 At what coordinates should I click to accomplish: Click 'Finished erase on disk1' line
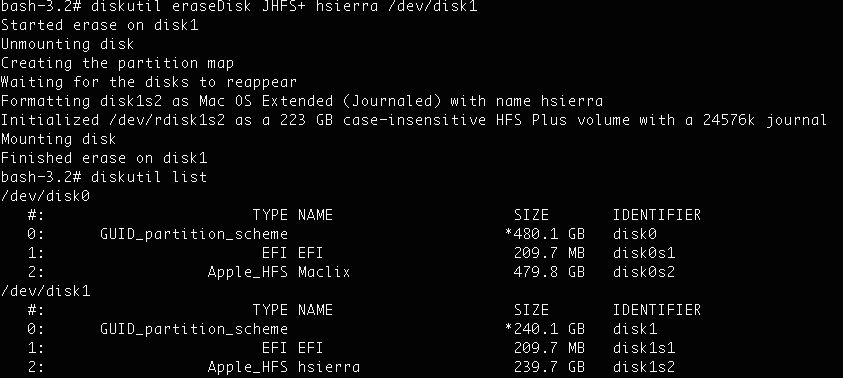tap(104, 158)
